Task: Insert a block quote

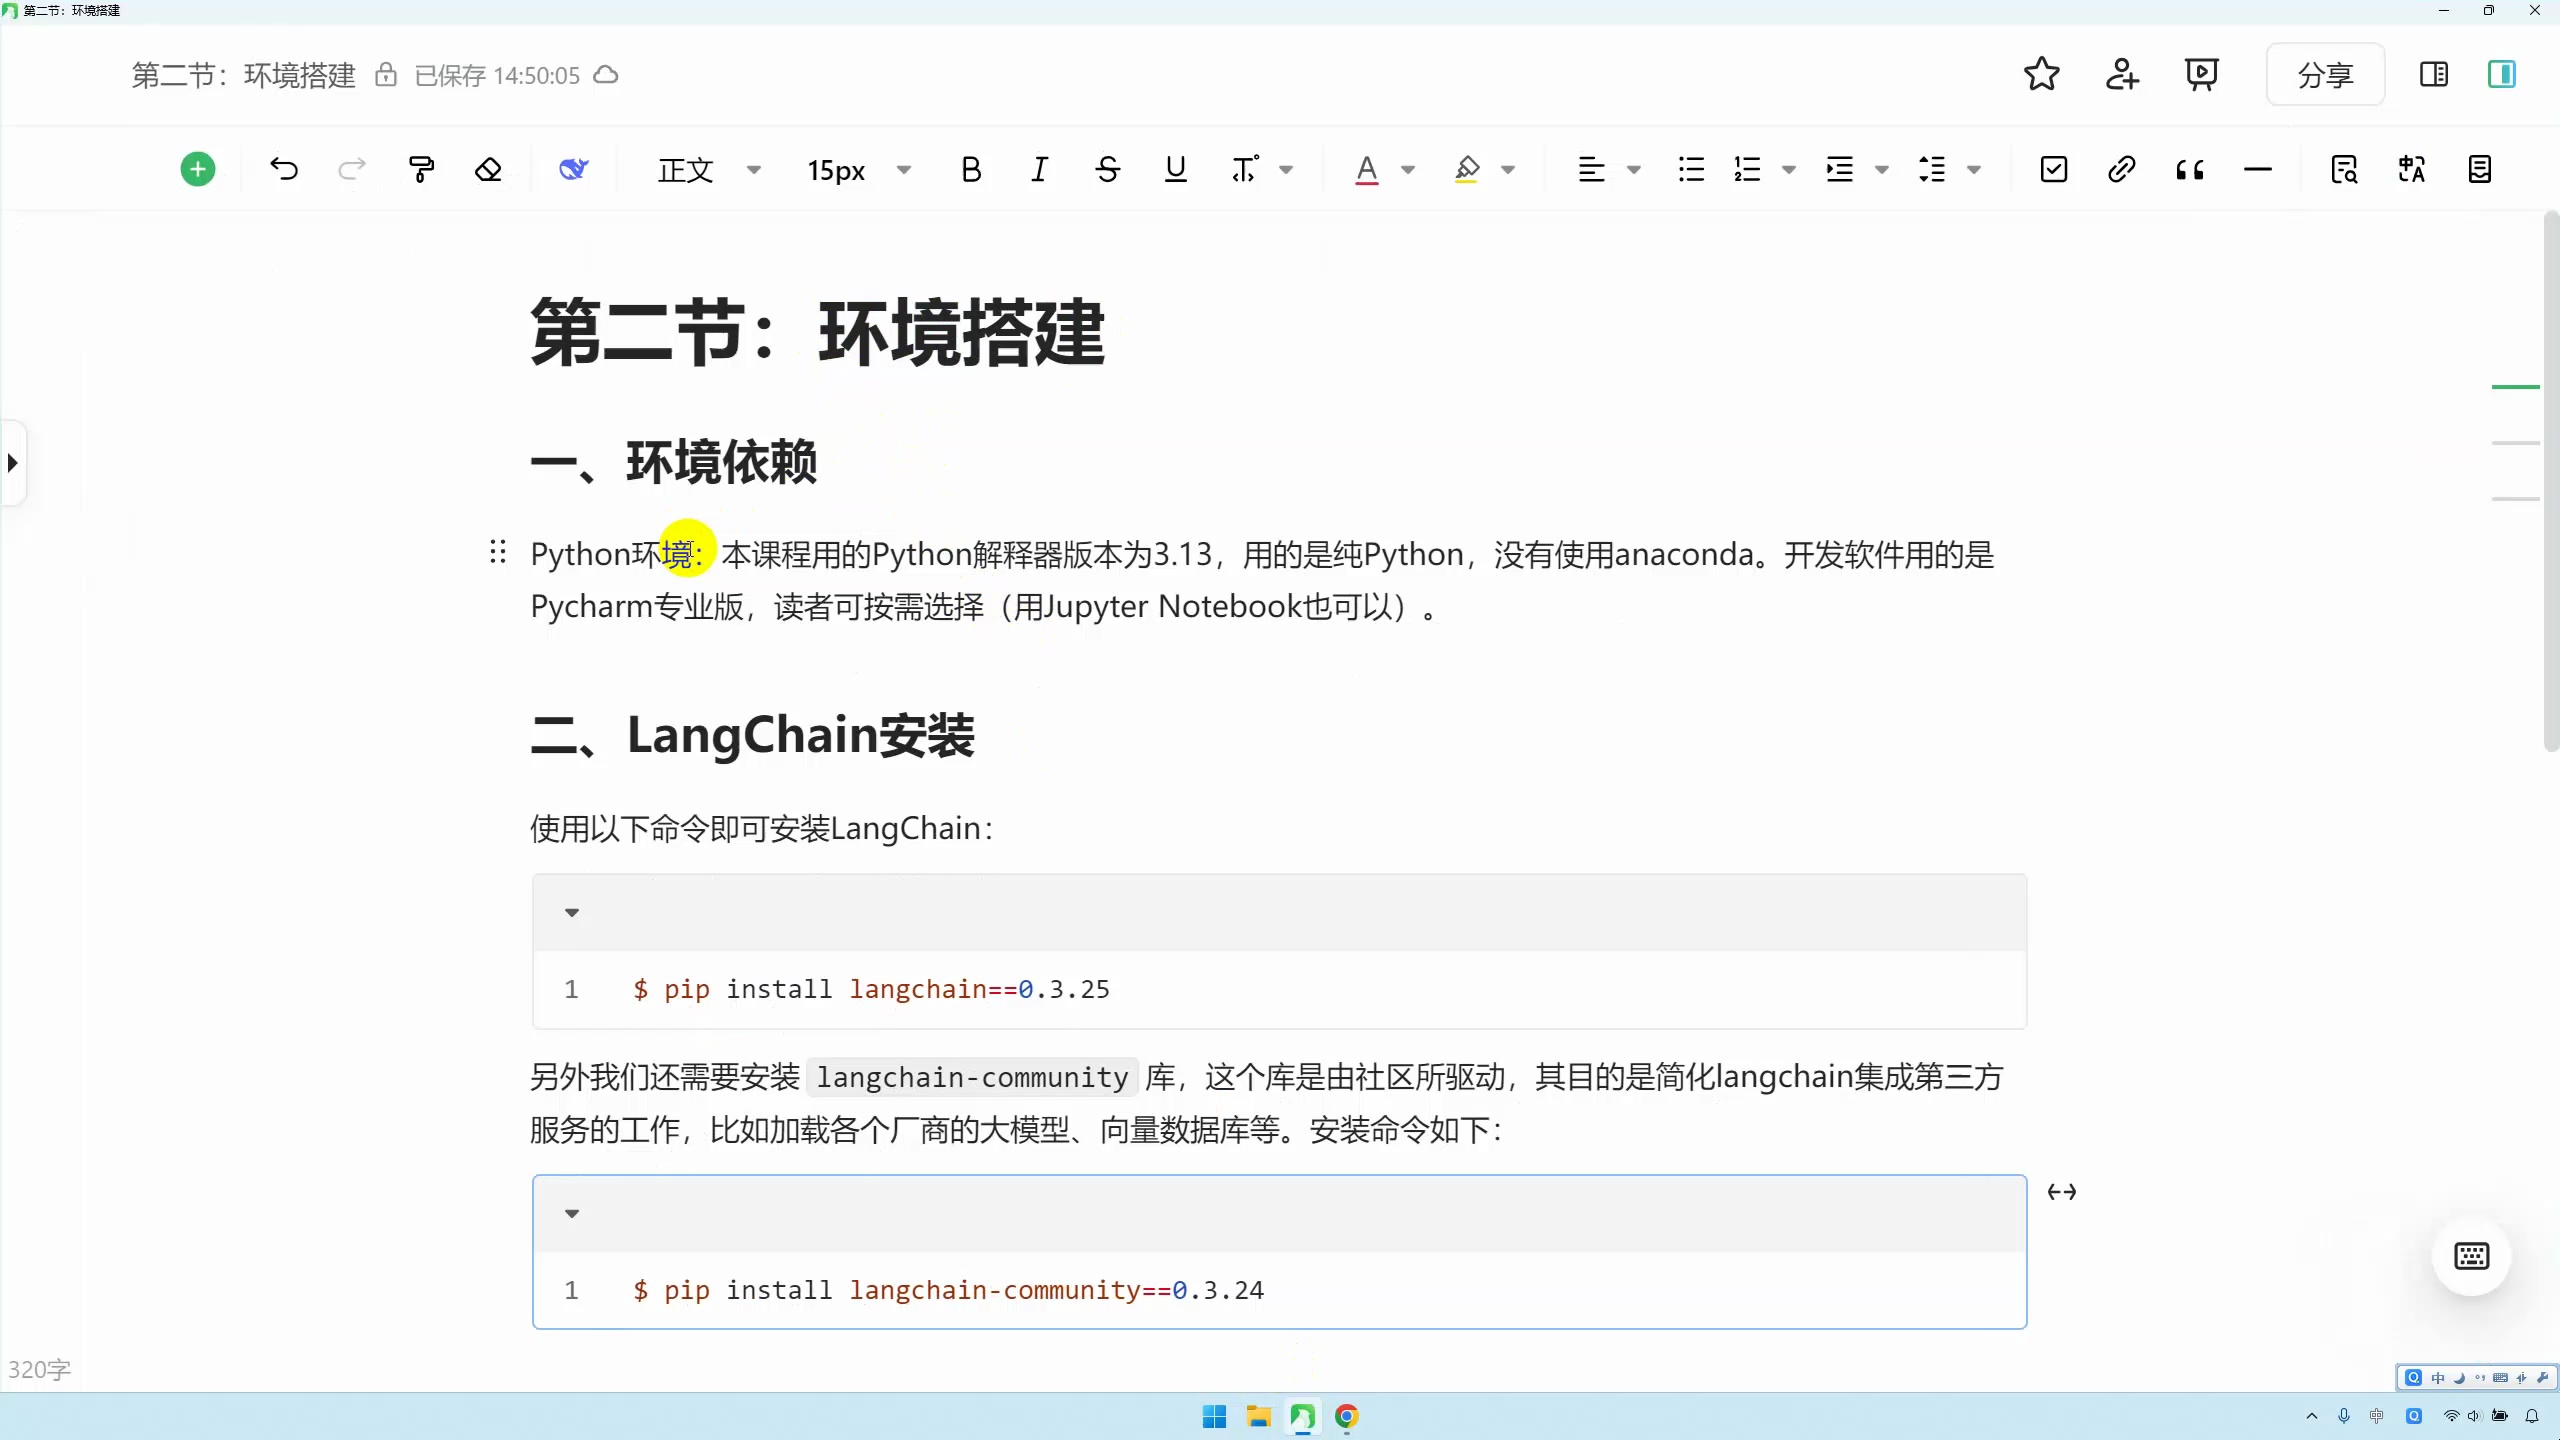Action: pyautogui.click(x=2189, y=168)
